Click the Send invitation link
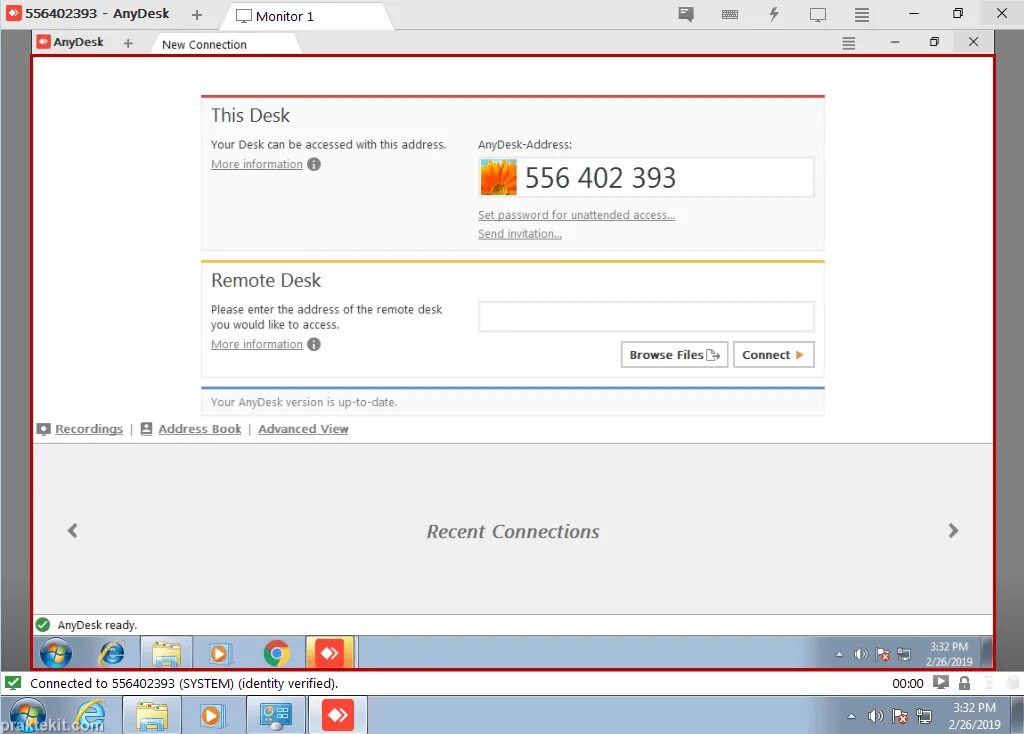Screen dimensions: 1024x734 pyautogui.click(x=519, y=234)
